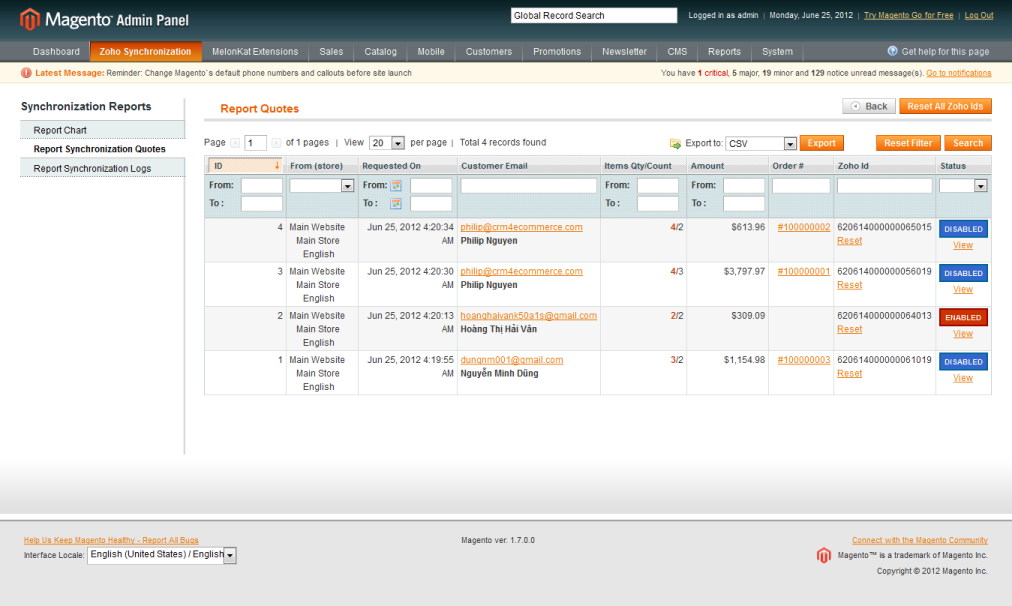Click the Customer Email filter field
This screenshot has width=1012, height=606.
click(529, 186)
